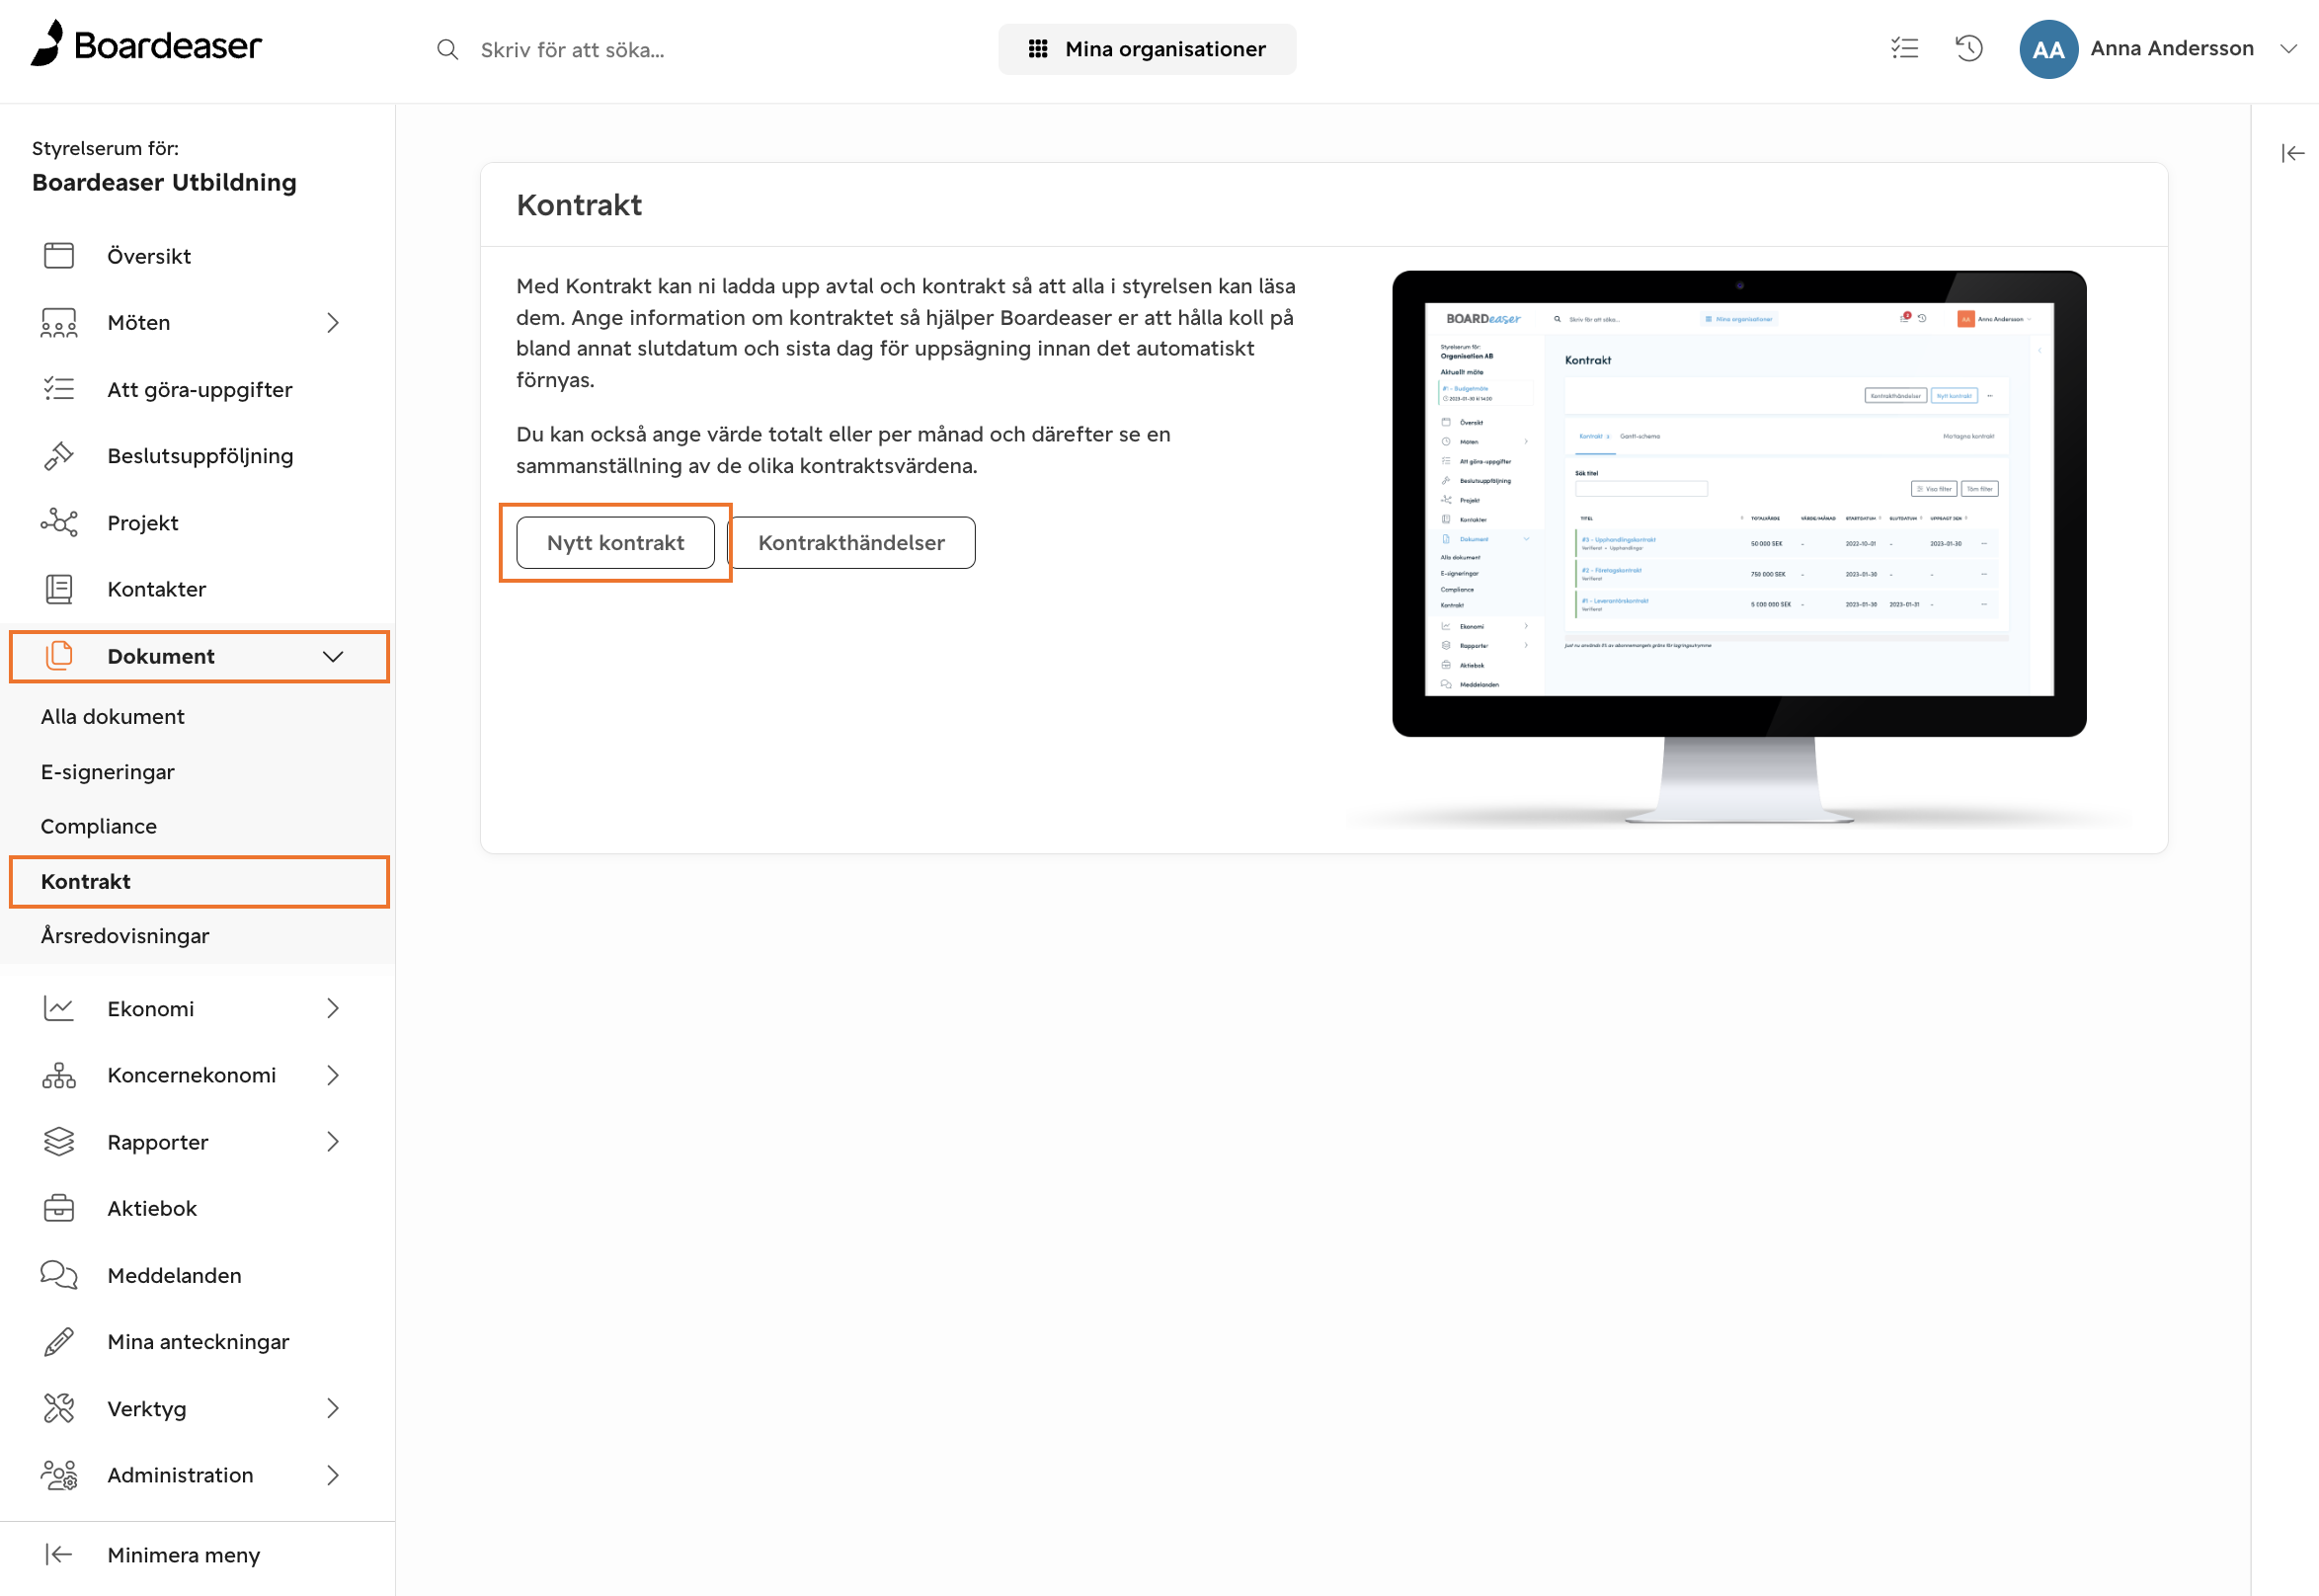
Task: Click the Minimera meny arrow icon
Action: pos(59,1555)
